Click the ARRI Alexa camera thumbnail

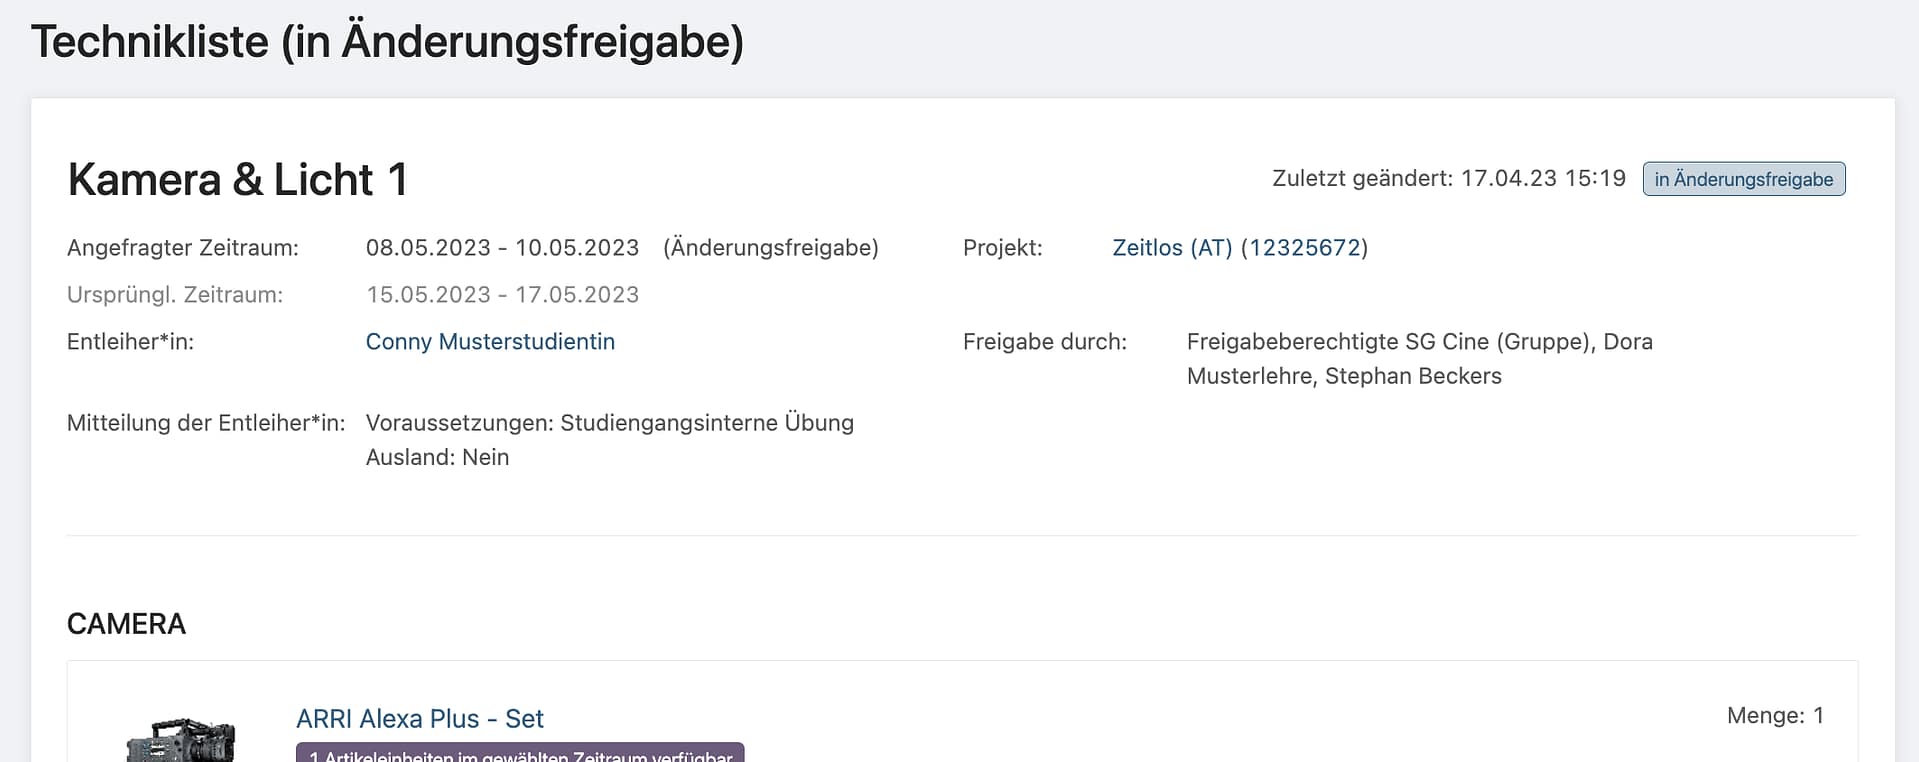point(181,738)
